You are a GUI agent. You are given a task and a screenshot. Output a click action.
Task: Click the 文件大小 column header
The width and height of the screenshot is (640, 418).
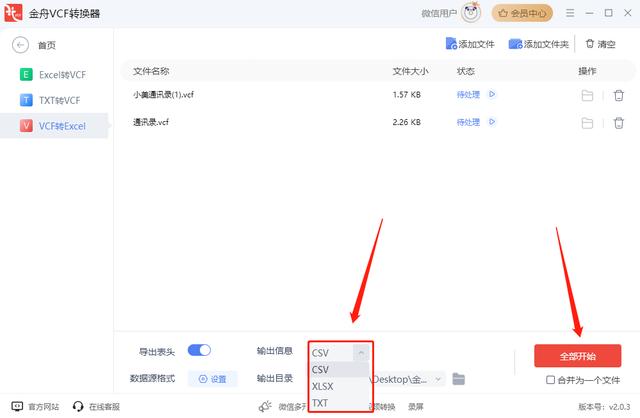click(410, 71)
